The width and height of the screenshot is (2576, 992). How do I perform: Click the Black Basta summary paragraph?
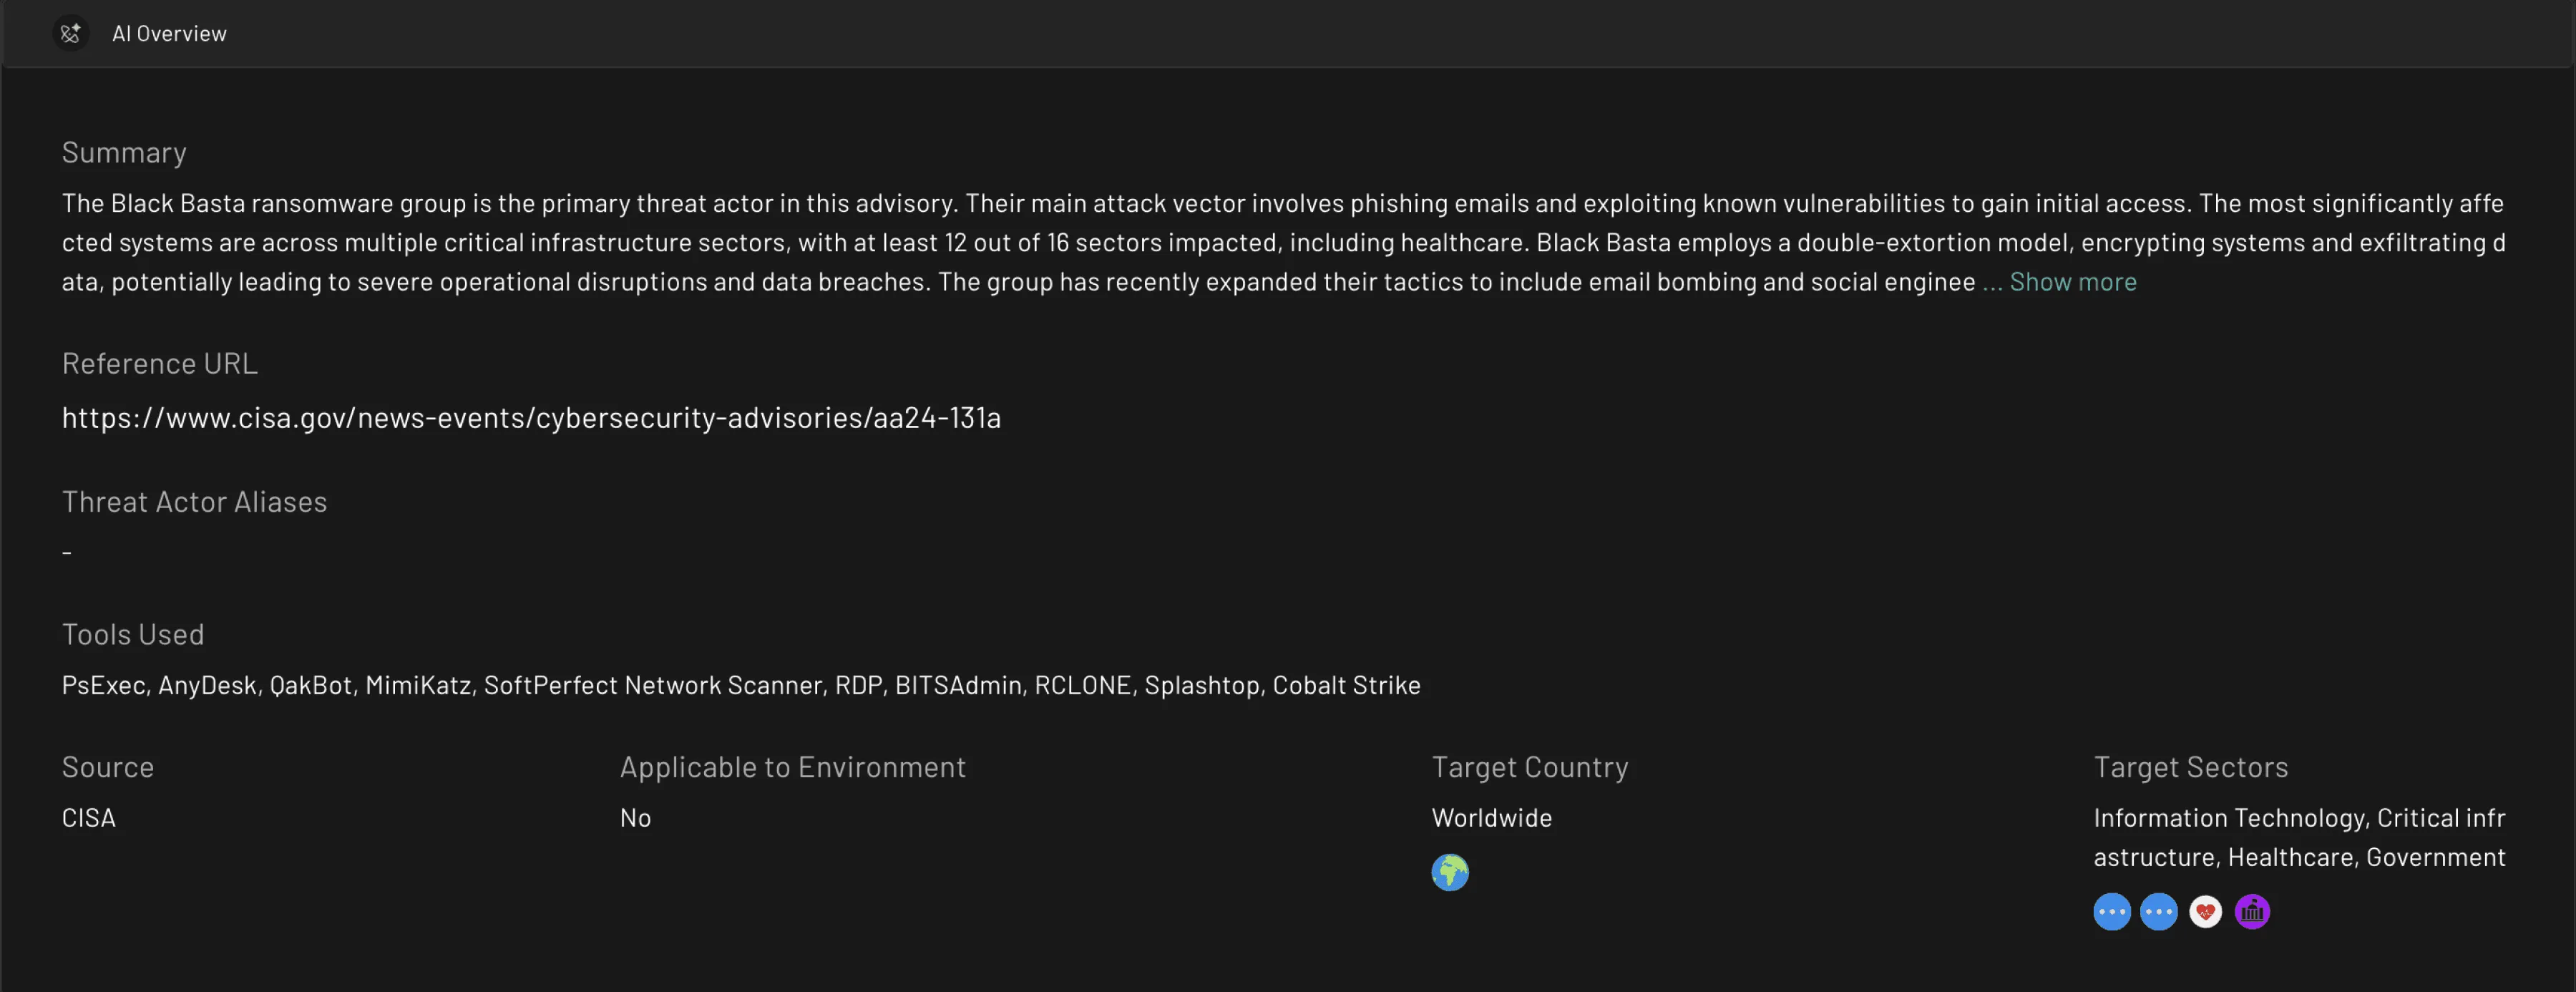coord(1283,242)
